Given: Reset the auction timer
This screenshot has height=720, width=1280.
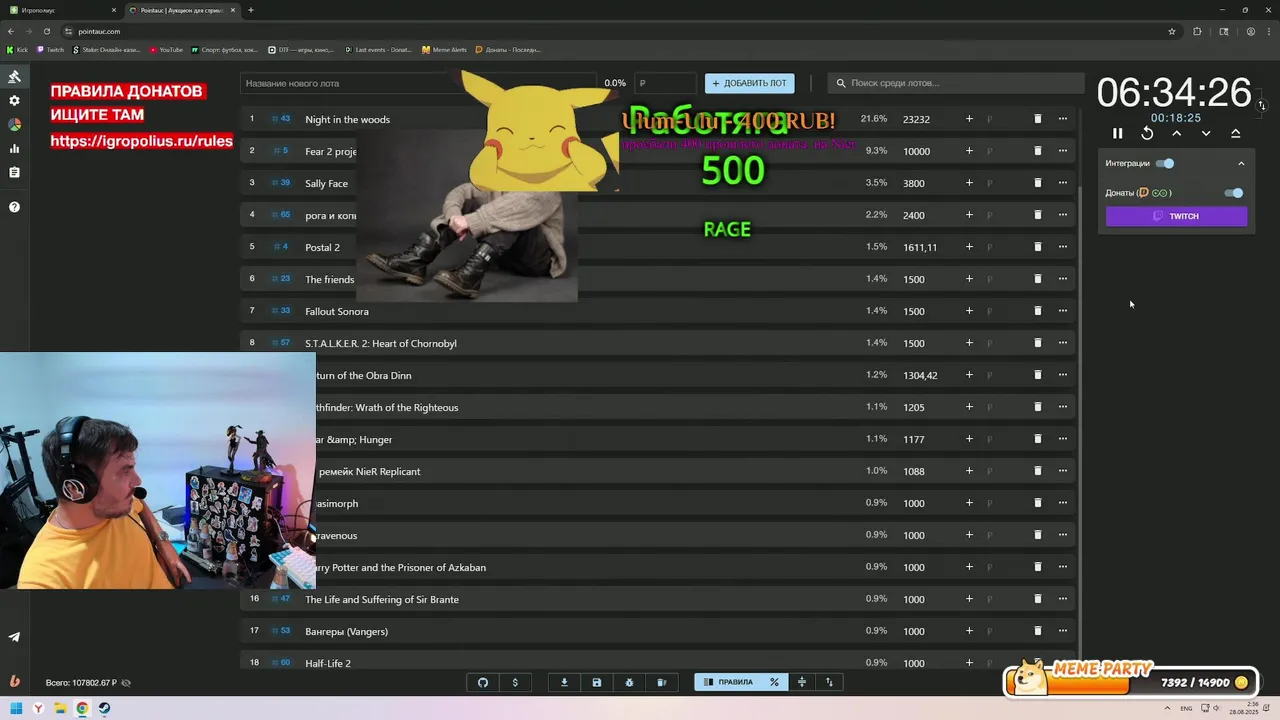Looking at the screenshot, I should point(1147,133).
